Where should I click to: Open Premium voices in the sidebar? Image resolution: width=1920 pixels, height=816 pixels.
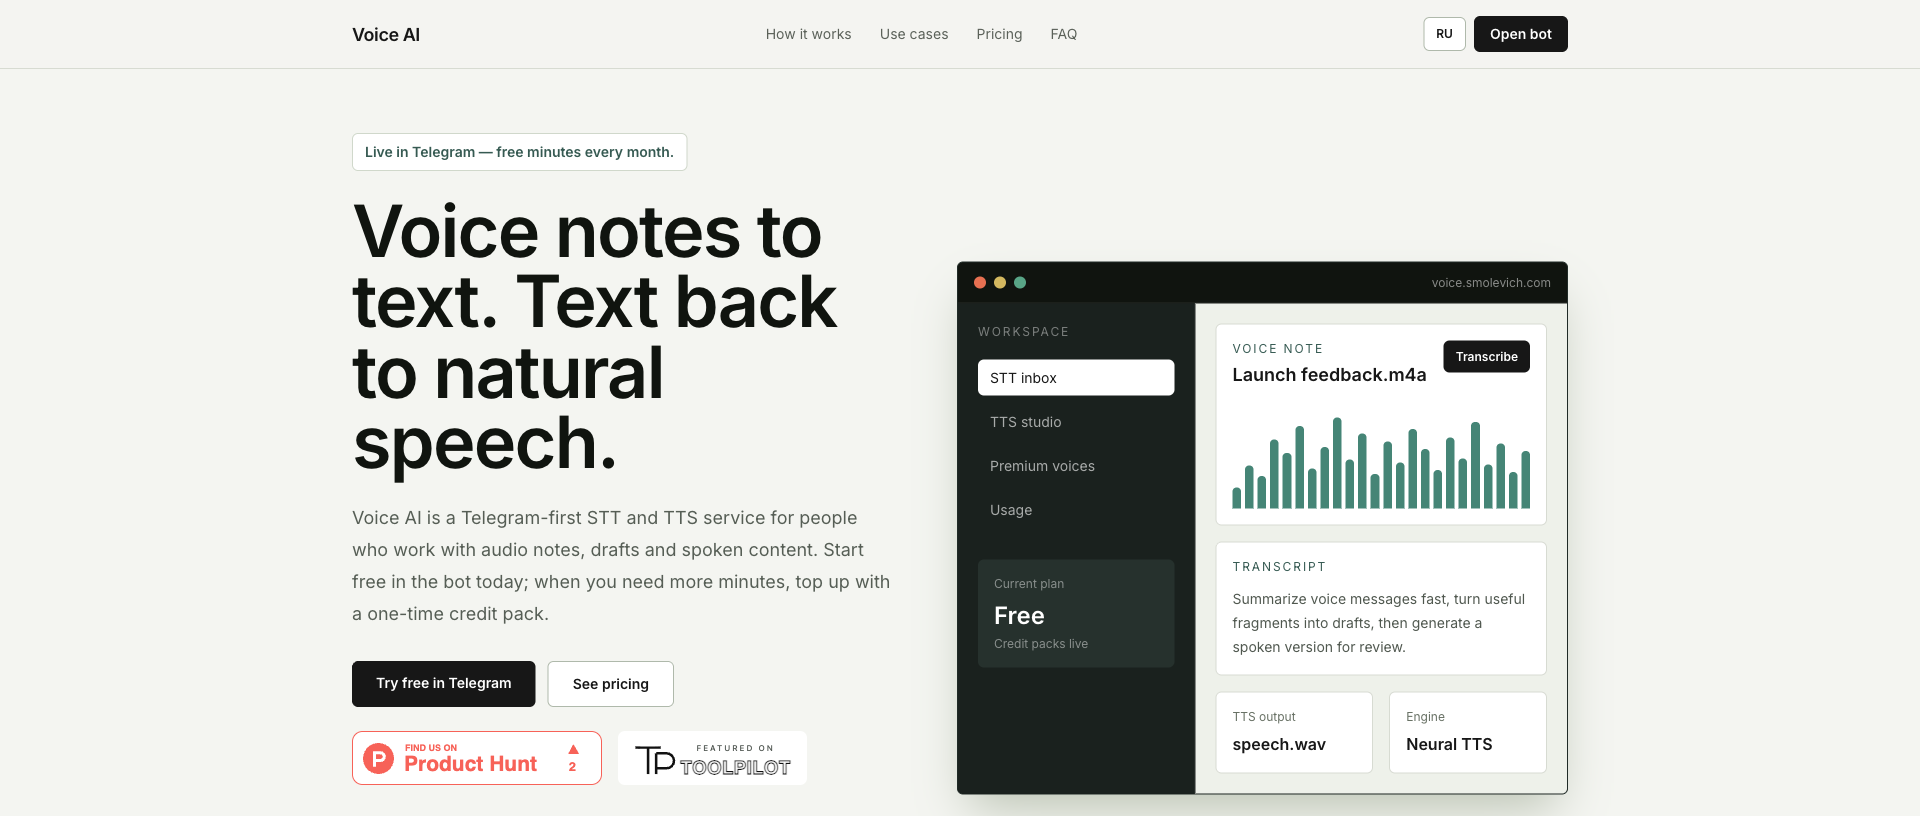(1076, 466)
